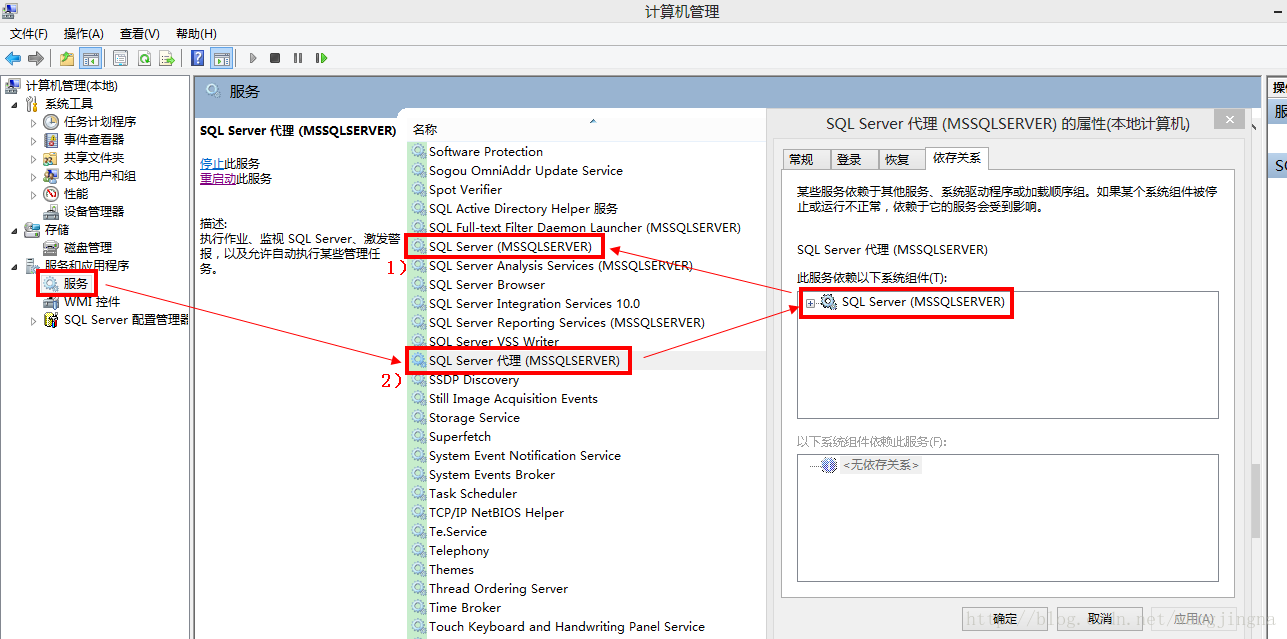The height and width of the screenshot is (639, 1287).
Task: Click the Back arrow in the toolbar
Action: click(13, 58)
